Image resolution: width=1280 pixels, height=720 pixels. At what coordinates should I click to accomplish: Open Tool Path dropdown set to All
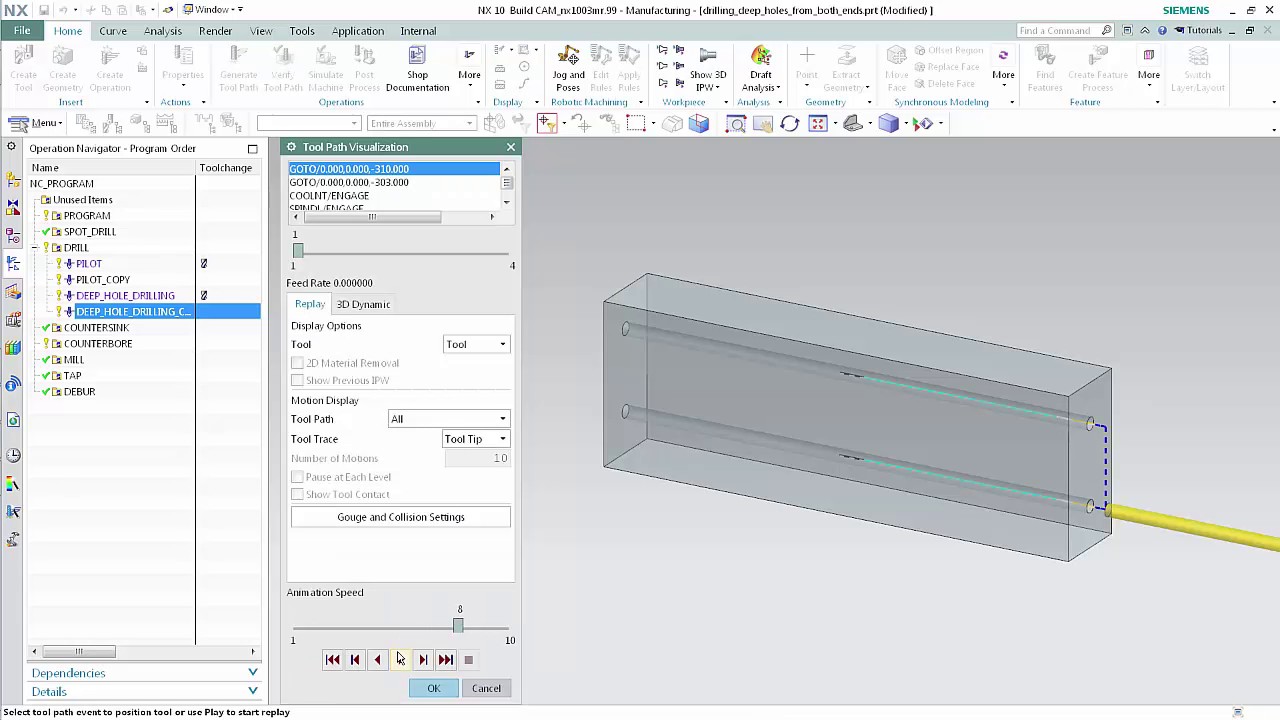coord(448,419)
